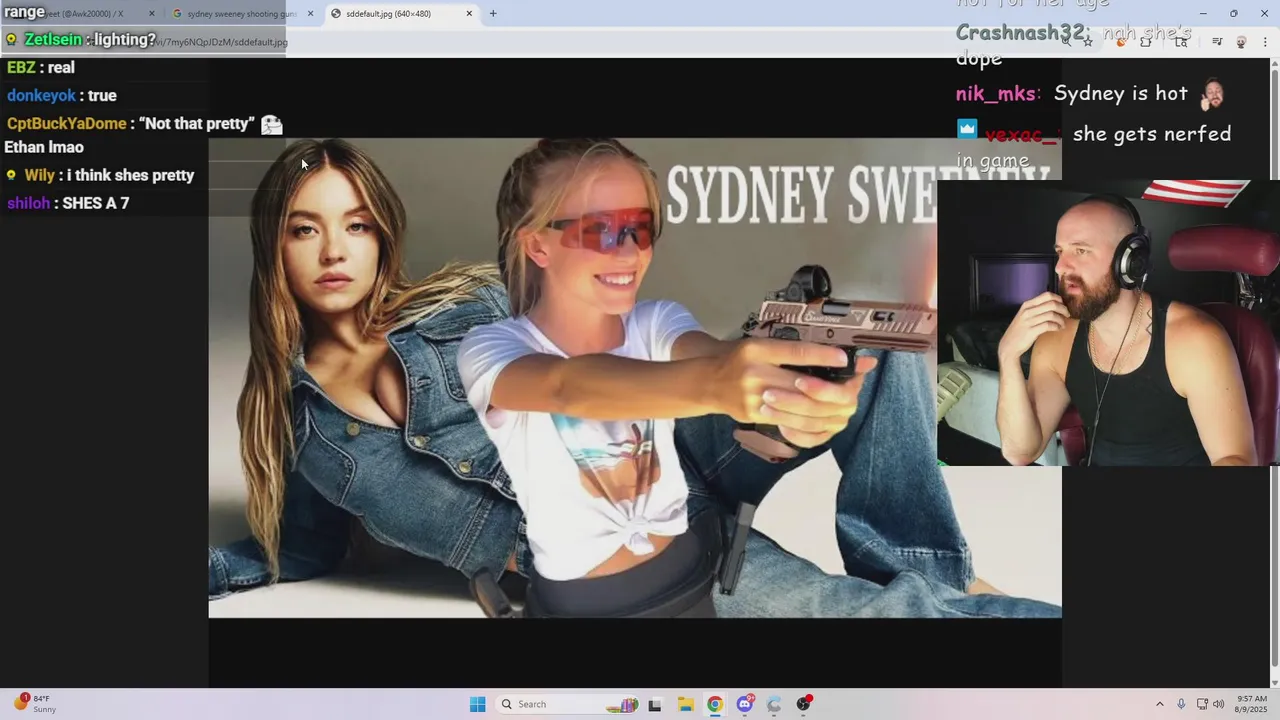Screen dimensions: 1280x720
Task: Switch to the sddefault.jpg tab
Action: coord(400,14)
